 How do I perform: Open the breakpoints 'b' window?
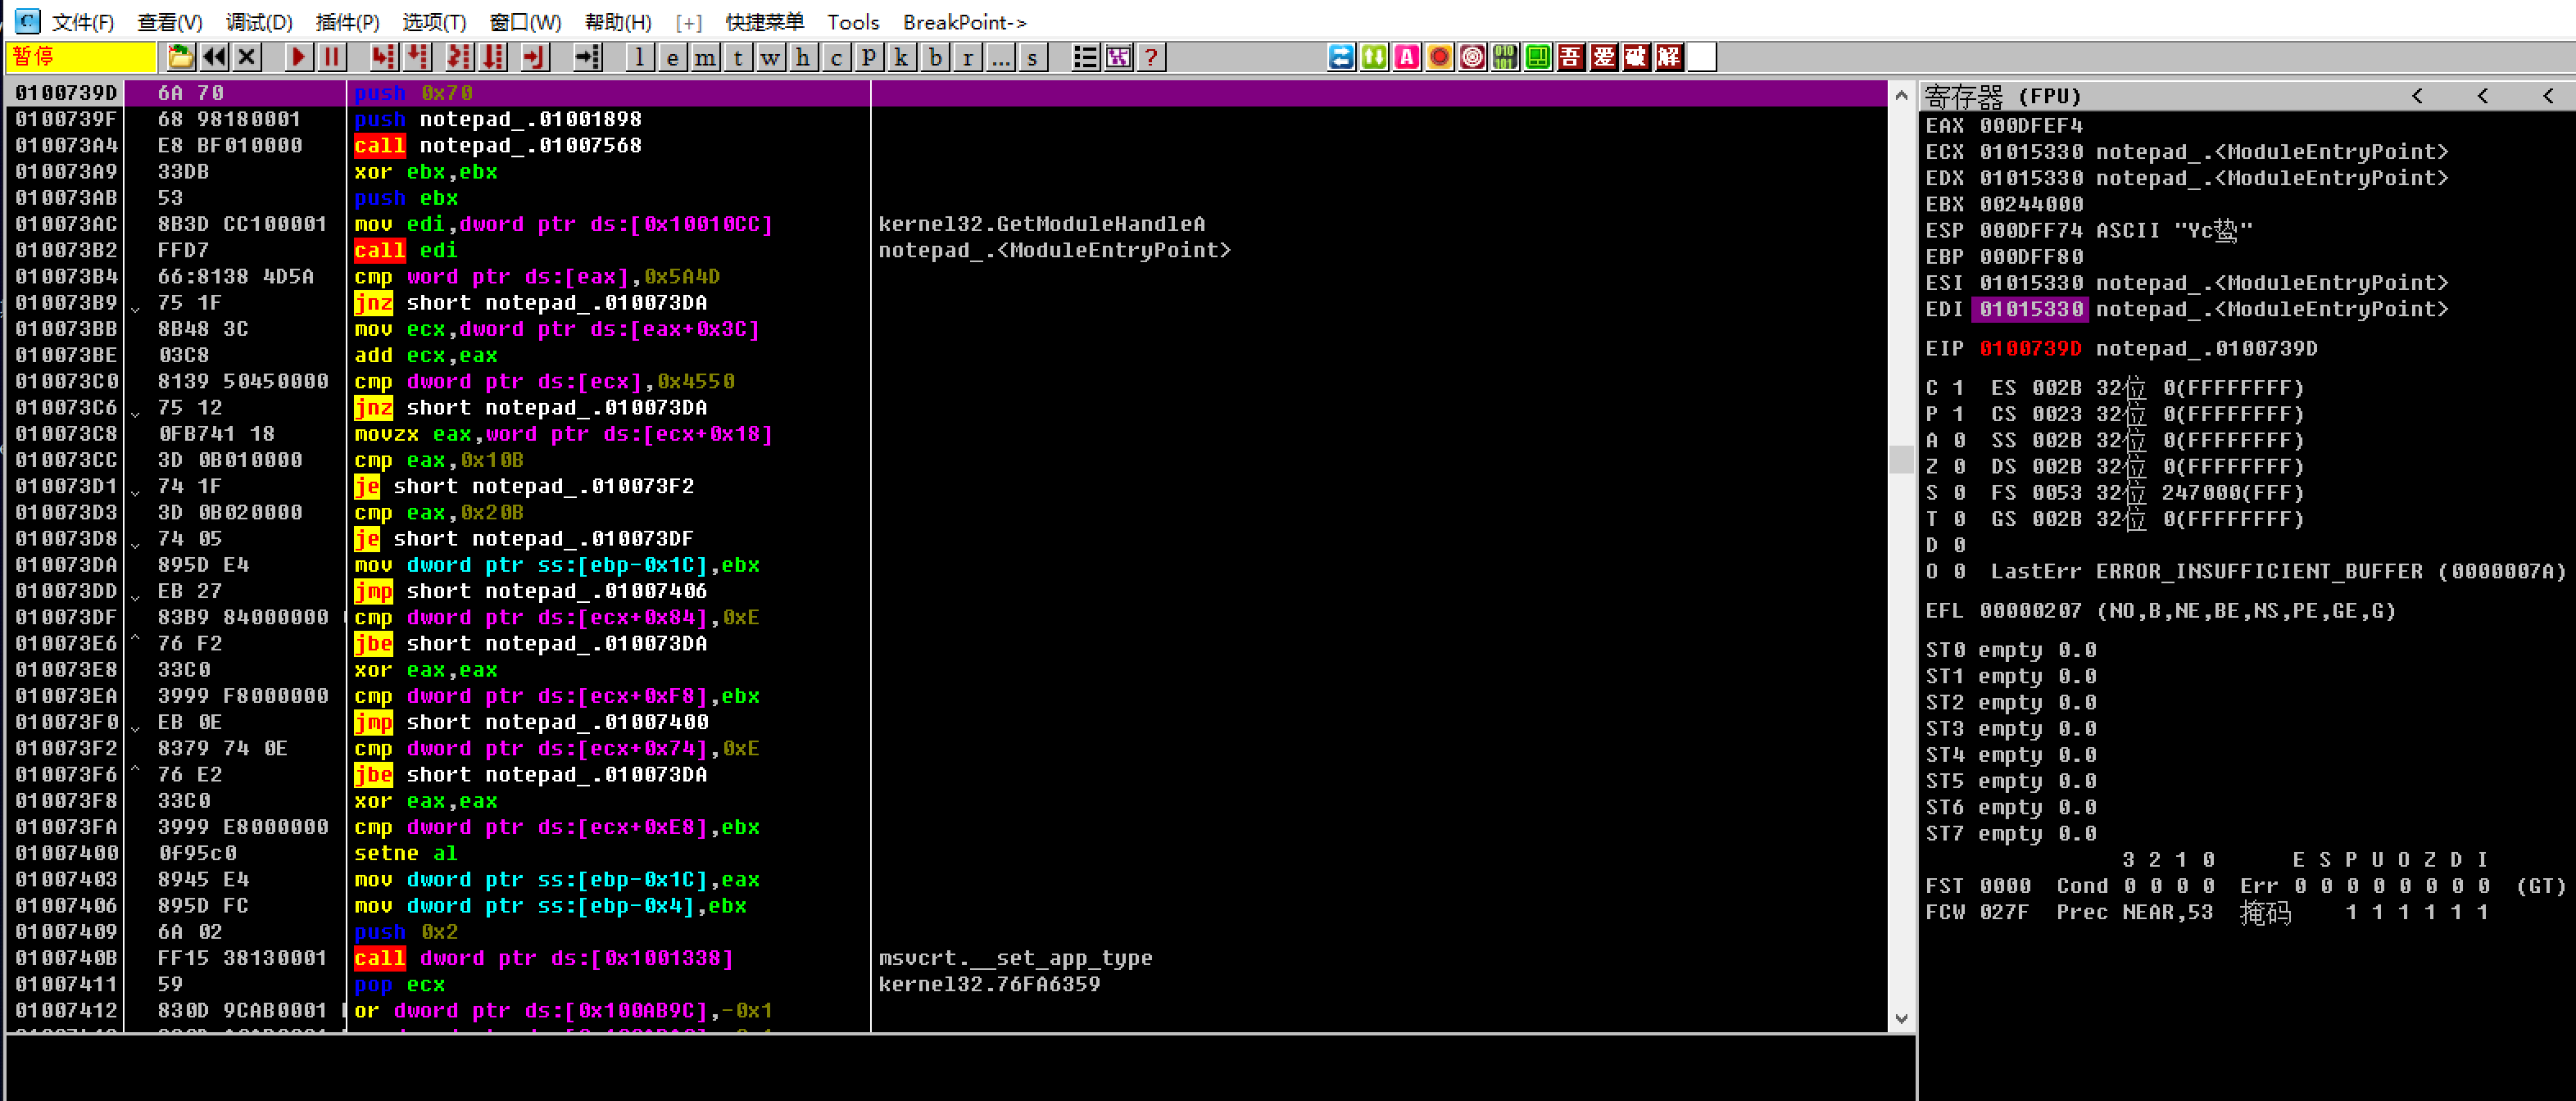935,57
